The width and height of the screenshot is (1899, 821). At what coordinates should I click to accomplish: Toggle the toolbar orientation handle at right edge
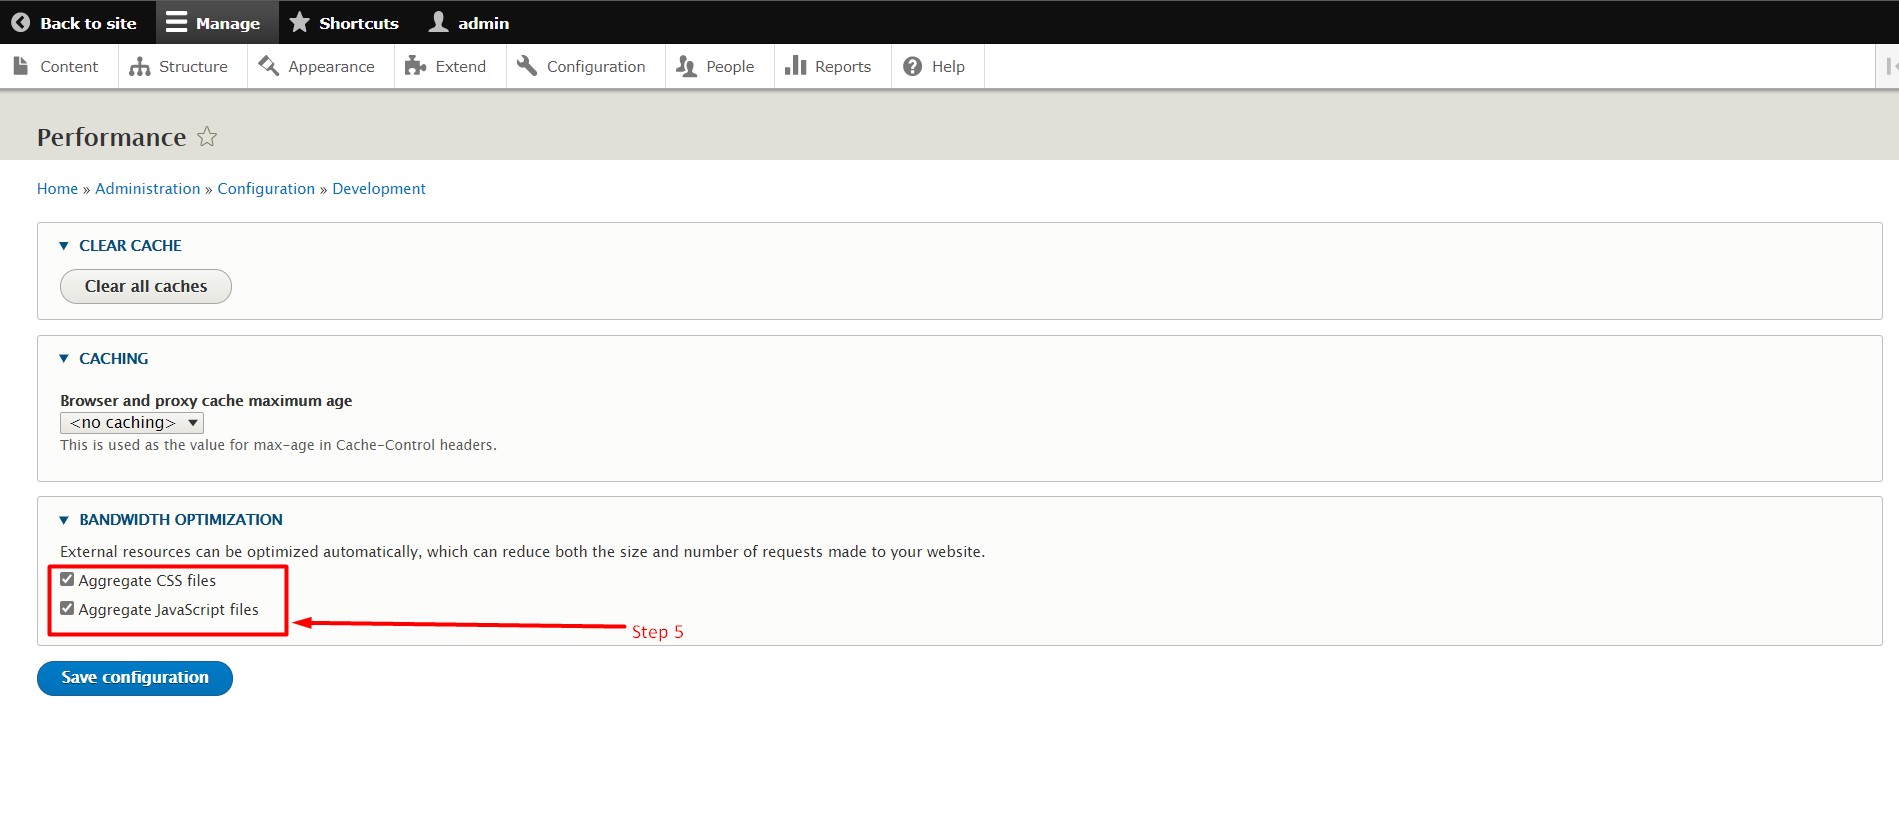(1889, 66)
